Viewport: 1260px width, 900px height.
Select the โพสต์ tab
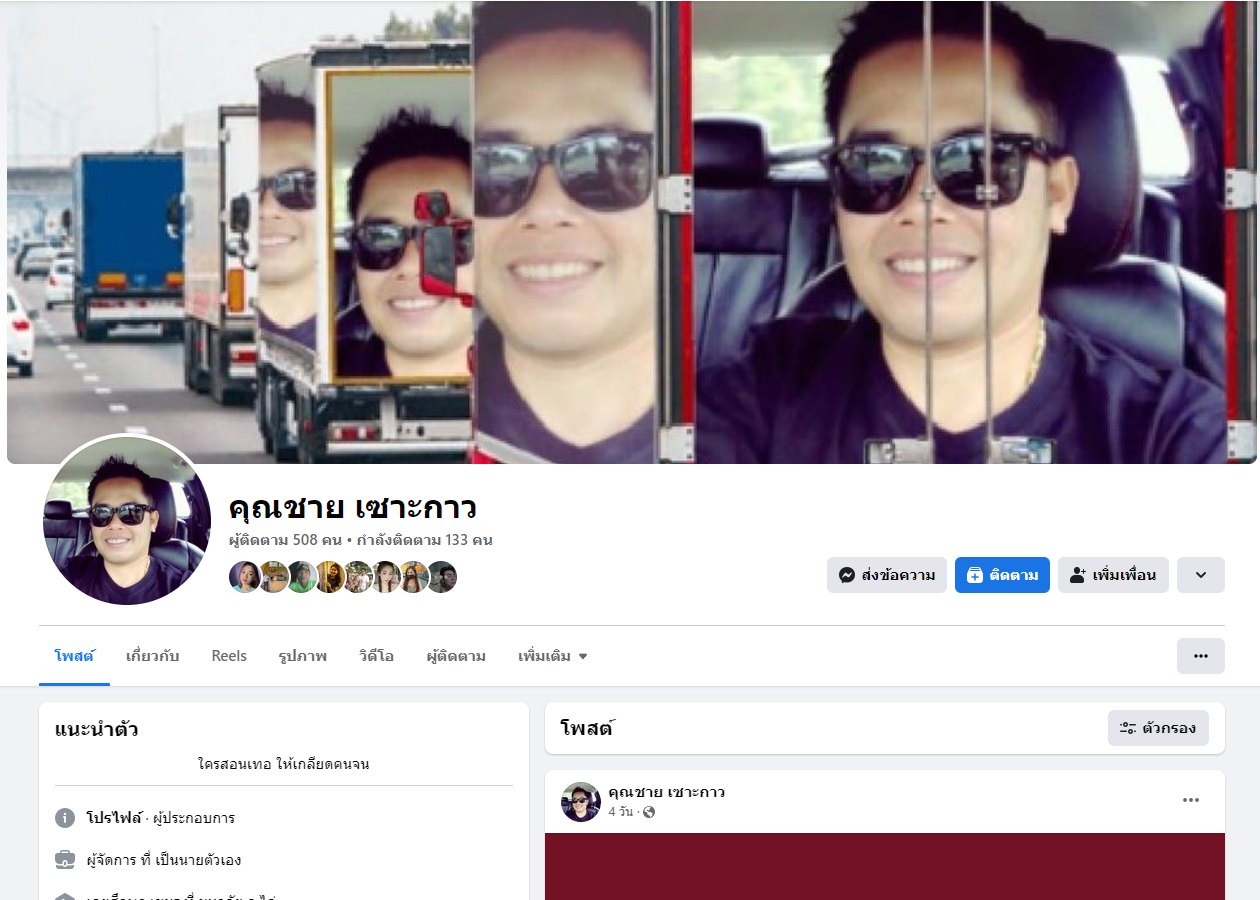74,656
